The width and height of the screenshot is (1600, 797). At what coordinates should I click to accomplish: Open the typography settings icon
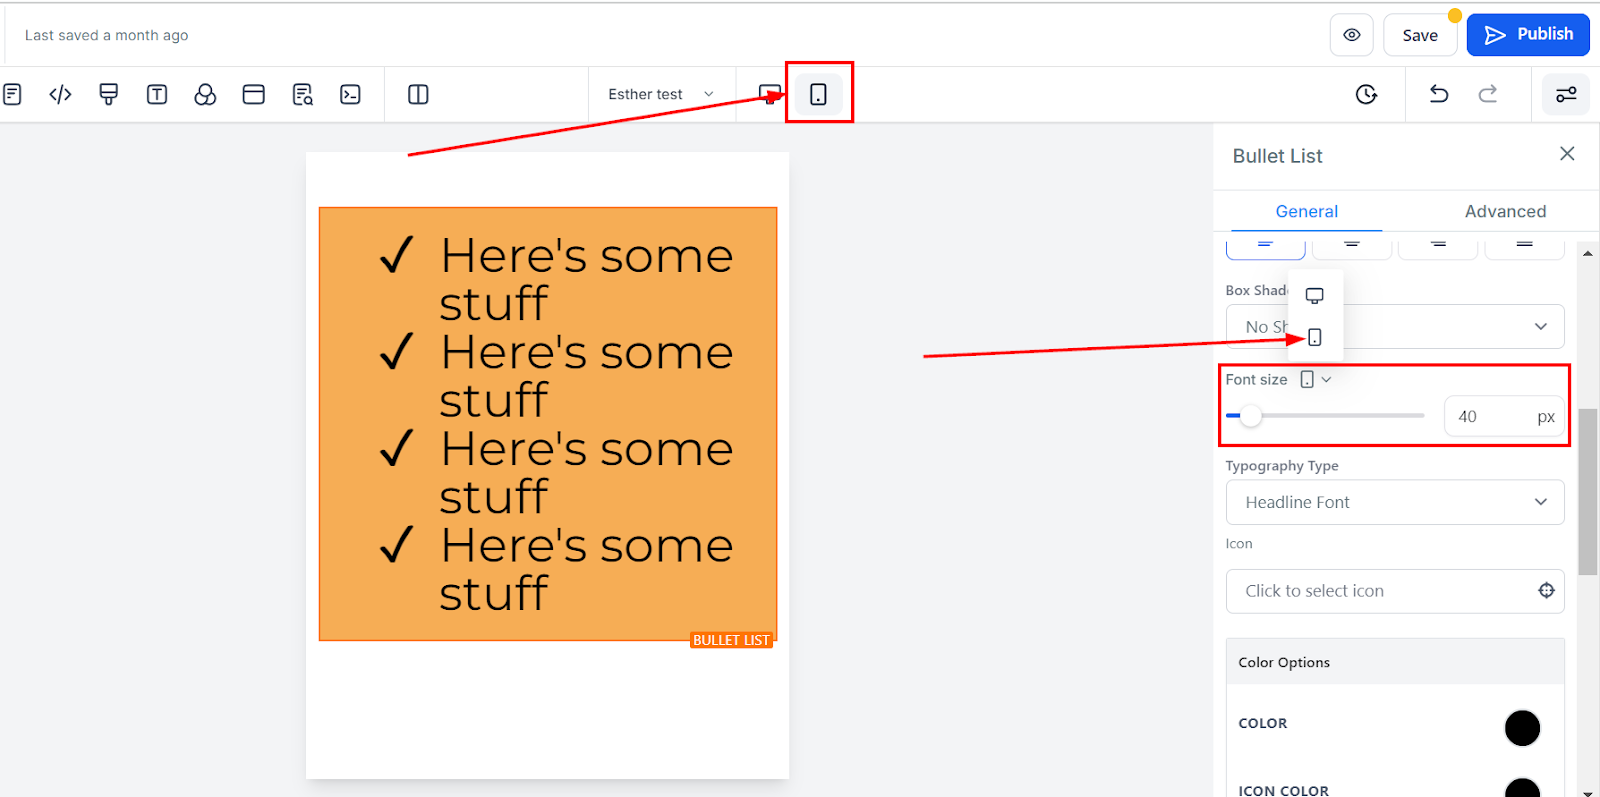click(x=157, y=94)
